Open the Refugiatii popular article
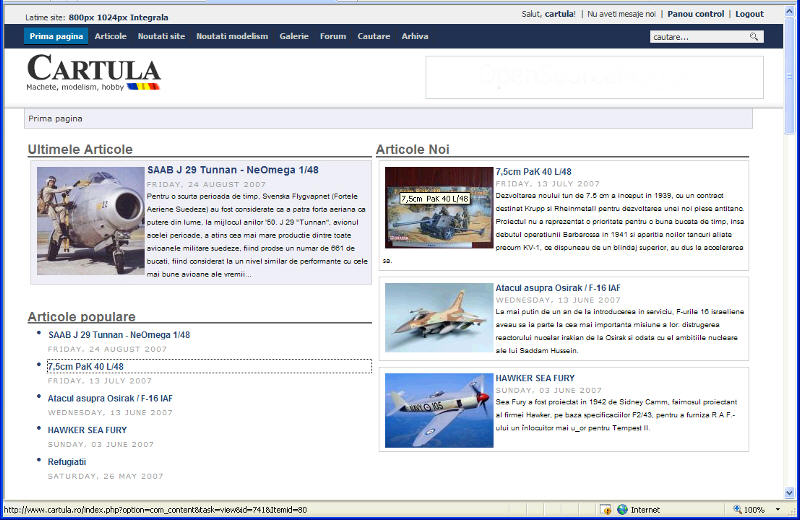The width and height of the screenshot is (800, 520). click(x=67, y=462)
